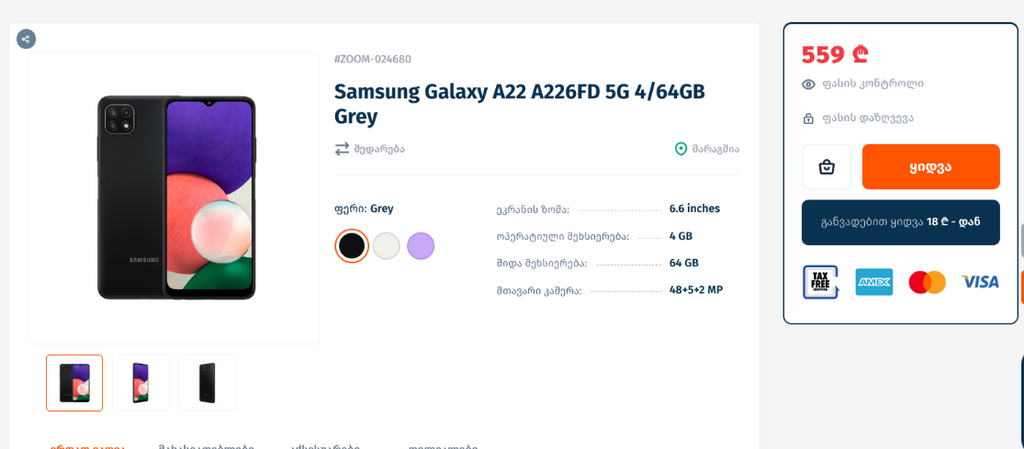
Task: Open the შედარება compare link
Action: tap(379, 149)
